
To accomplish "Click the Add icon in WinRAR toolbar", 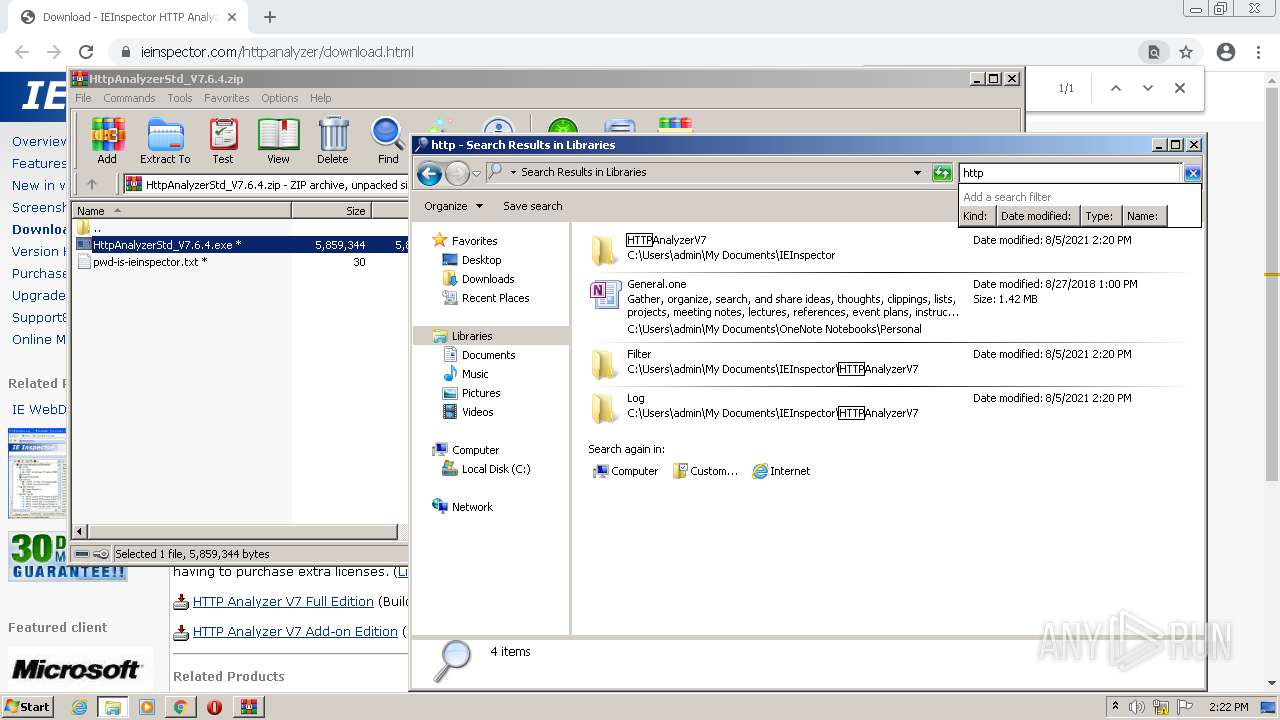I will (x=107, y=141).
